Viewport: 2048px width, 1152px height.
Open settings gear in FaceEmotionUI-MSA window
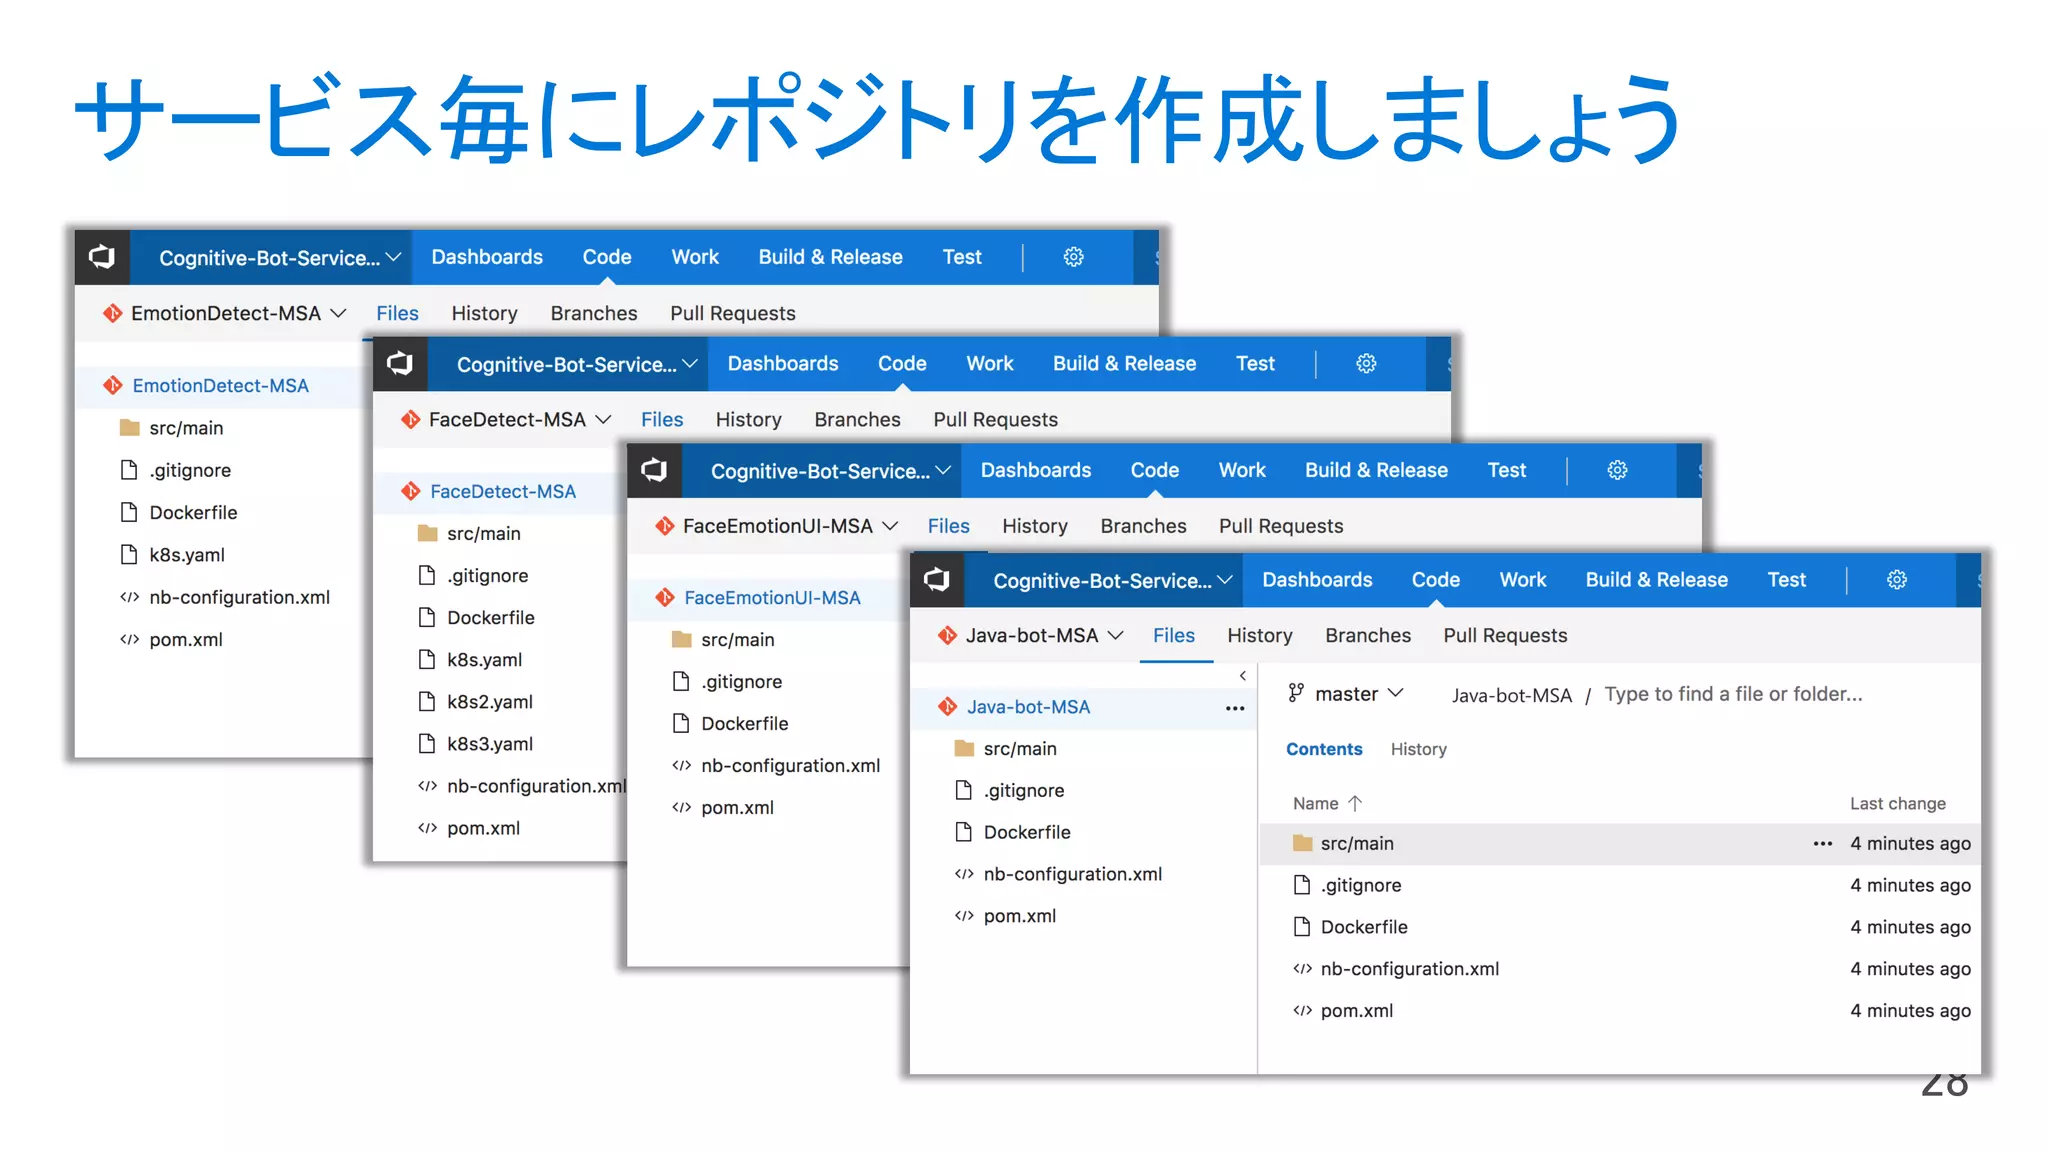(x=1617, y=470)
